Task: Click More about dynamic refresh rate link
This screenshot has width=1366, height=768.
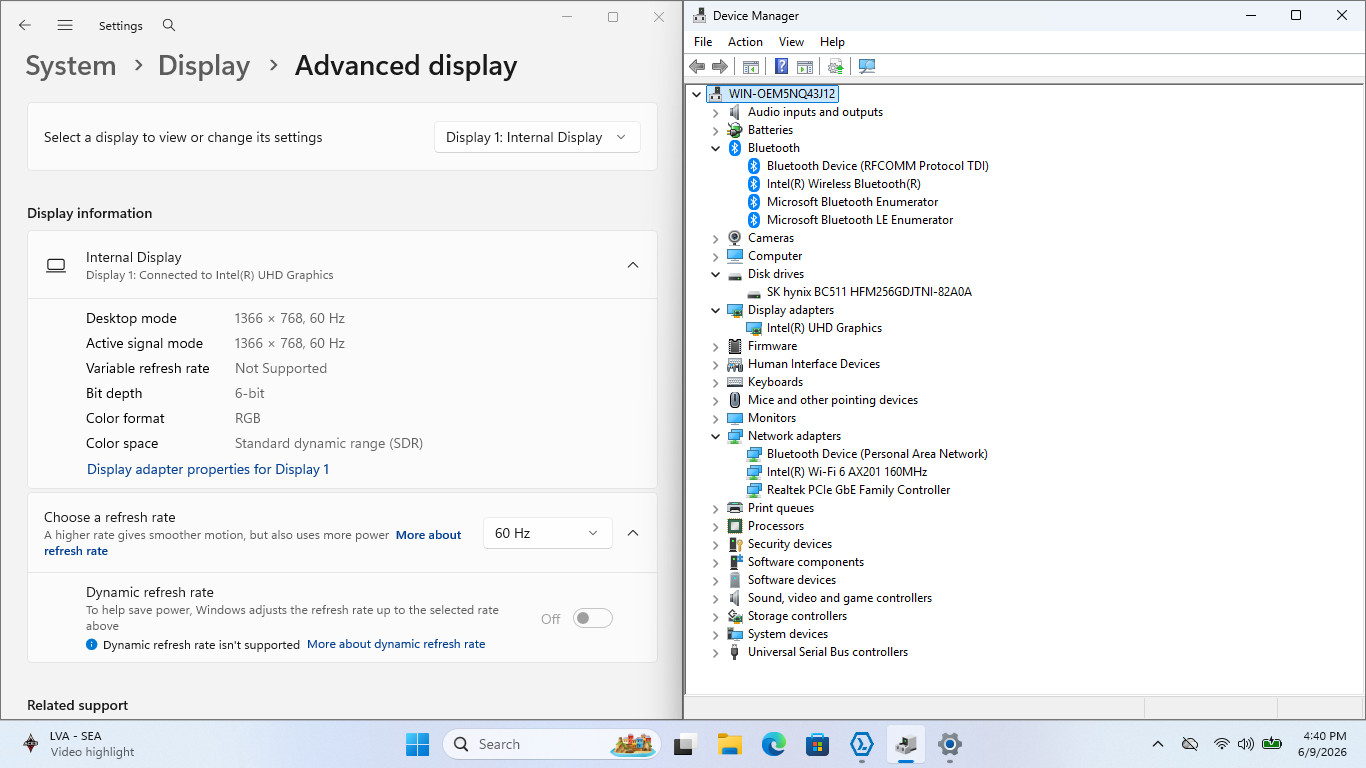Action: click(x=396, y=644)
